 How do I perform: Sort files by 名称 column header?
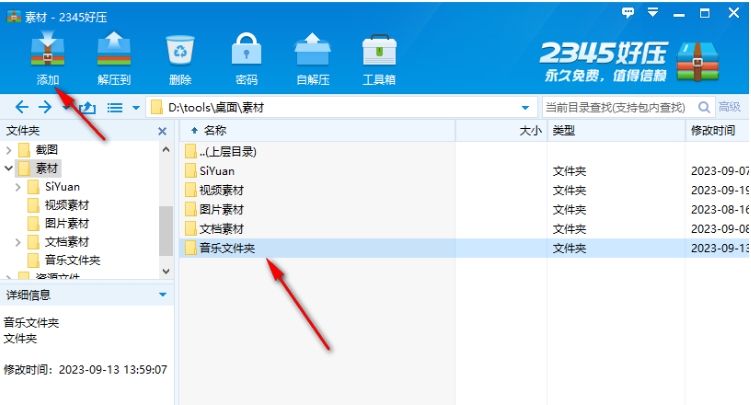pyautogui.click(x=215, y=130)
